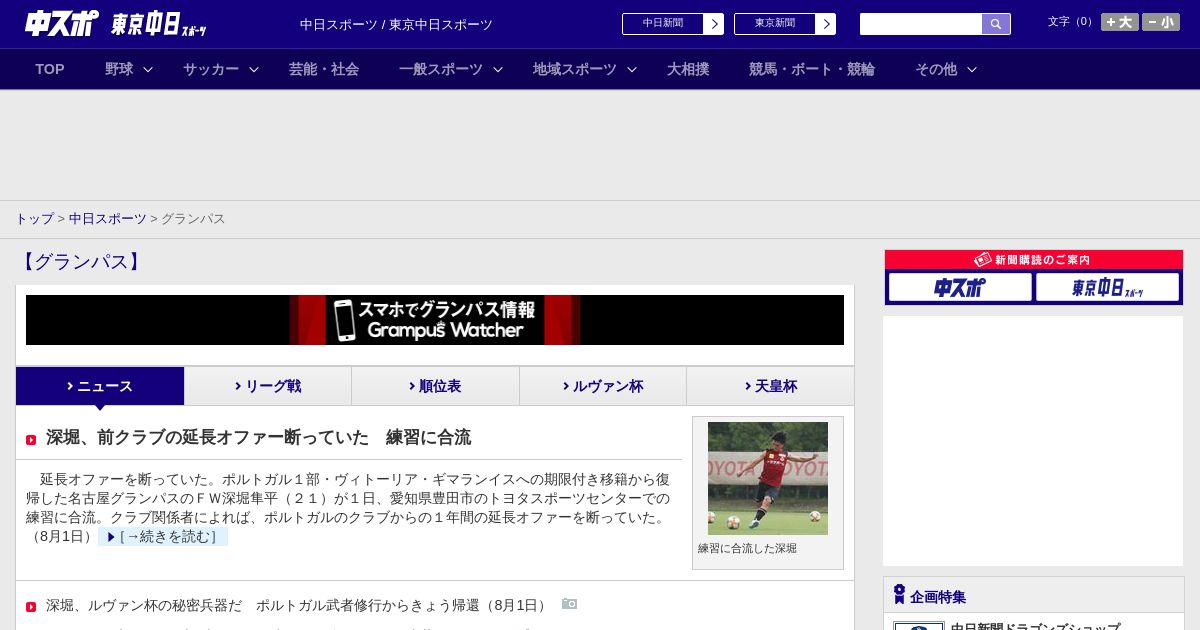Image resolution: width=1200 pixels, height=630 pixels.
Task: Click red bullet beside ルヴァン杯の秘密兵器 article
Action: (x=31, y=607)
